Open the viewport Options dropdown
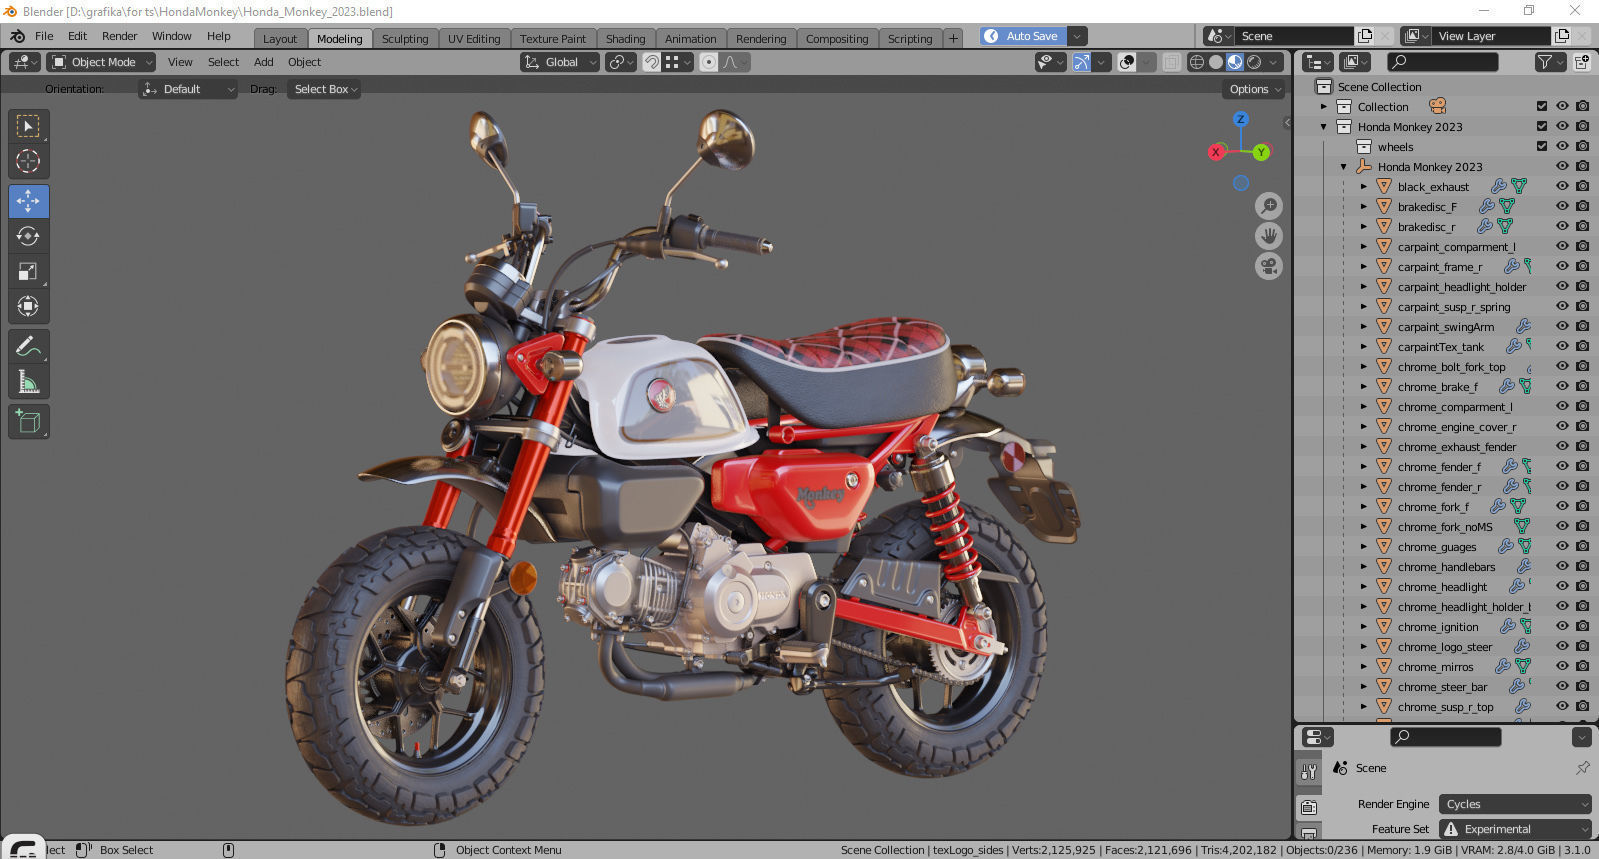 click(1255, 89)
